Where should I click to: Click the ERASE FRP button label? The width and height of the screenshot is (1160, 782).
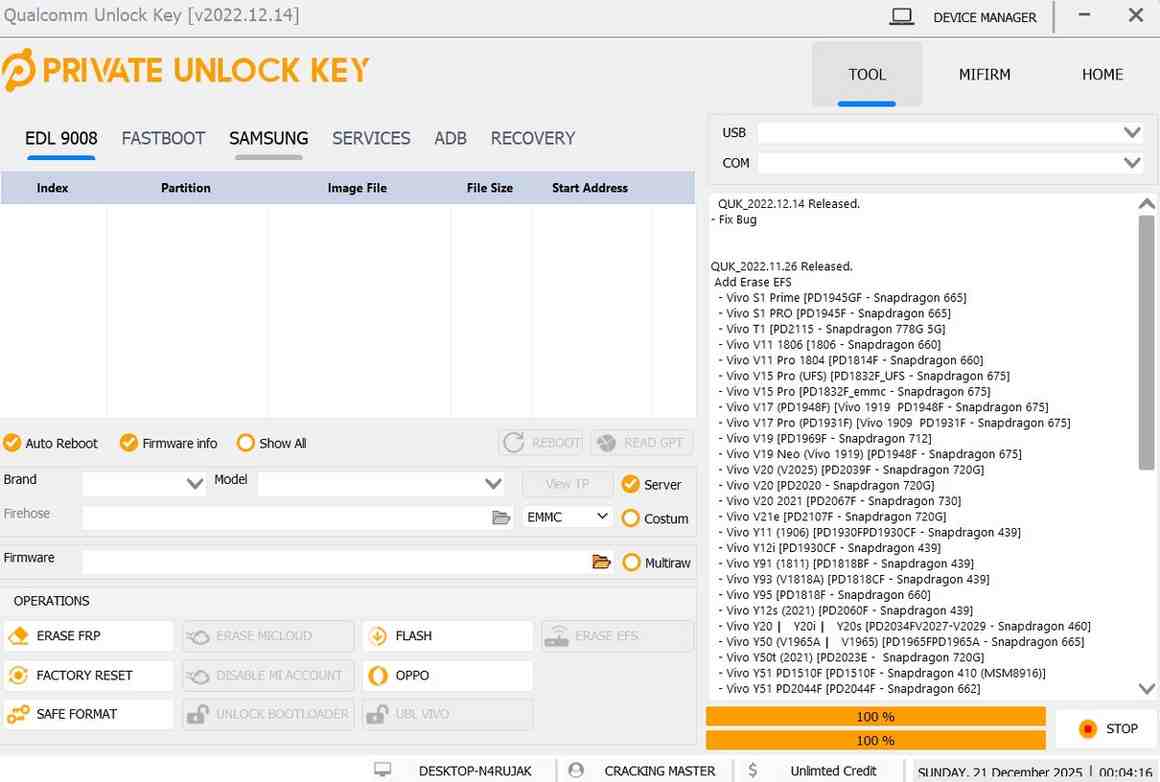[68, 636]
